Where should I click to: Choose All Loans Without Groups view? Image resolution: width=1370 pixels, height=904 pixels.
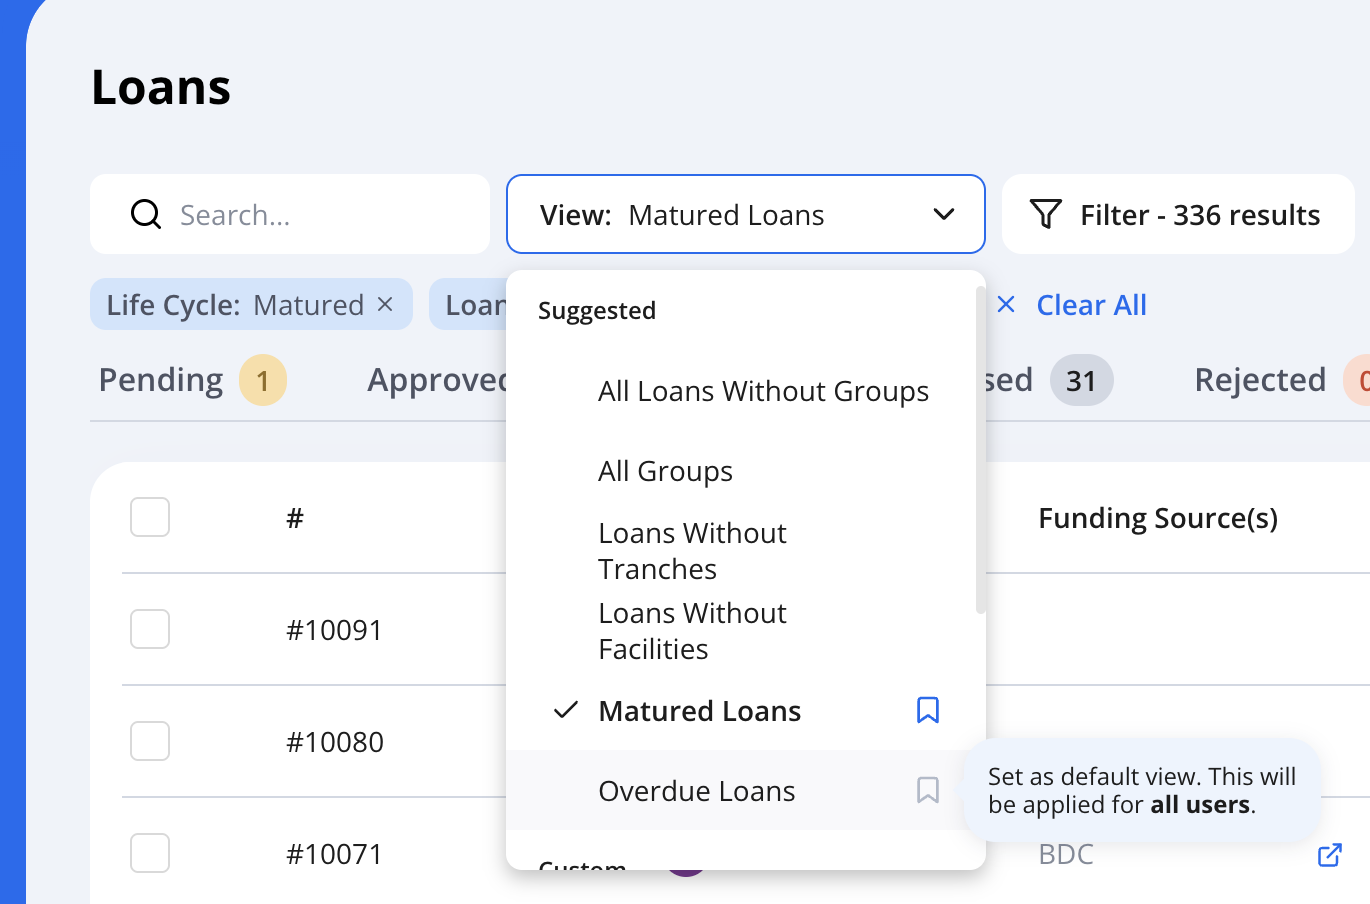point(763,391)
